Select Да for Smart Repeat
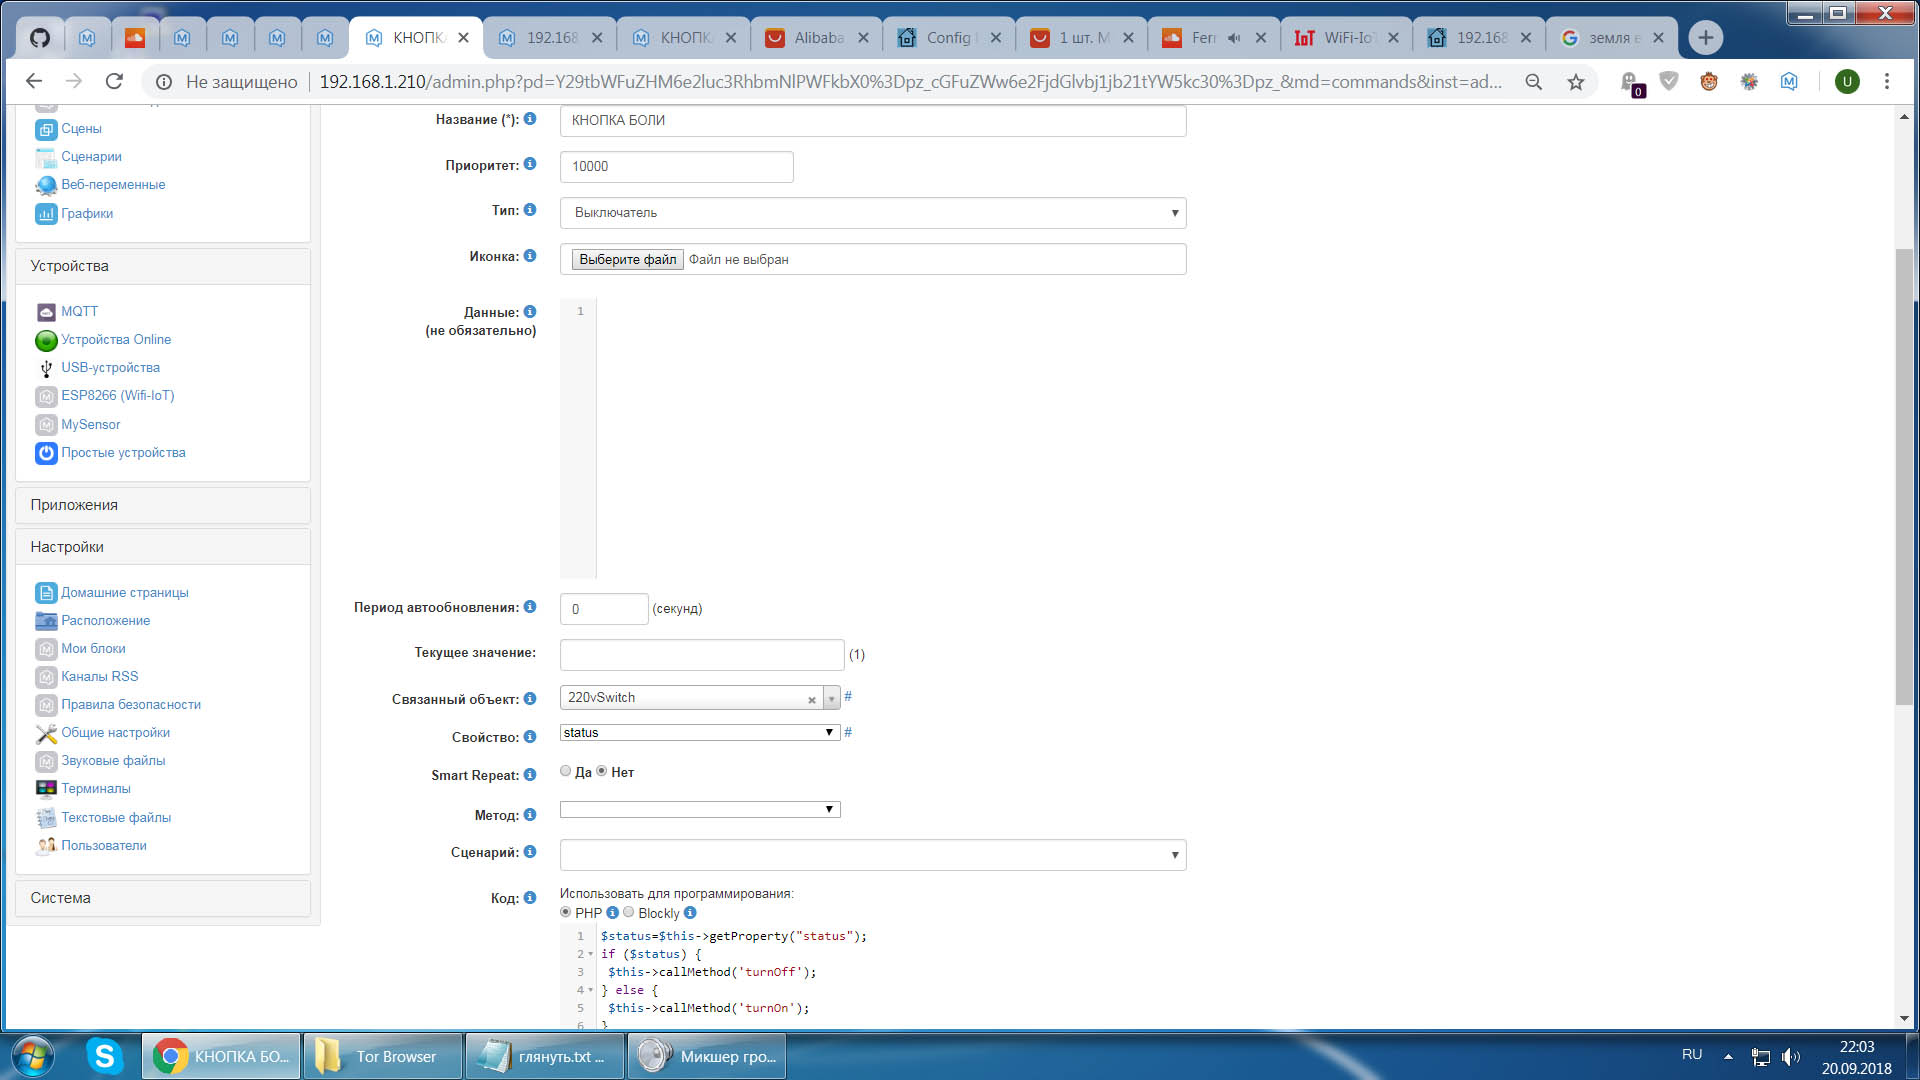The image size is (1920, 1080). [x=566, y=771]
